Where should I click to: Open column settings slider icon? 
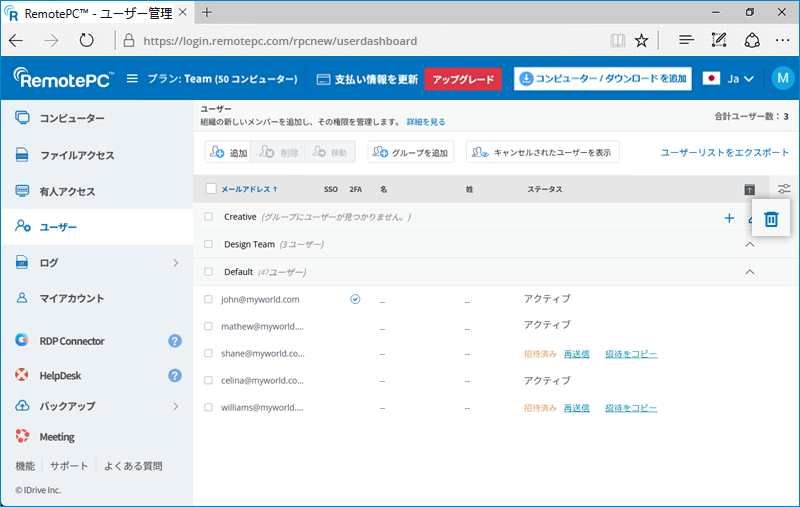pyautogui.click(x=784, y=189)
